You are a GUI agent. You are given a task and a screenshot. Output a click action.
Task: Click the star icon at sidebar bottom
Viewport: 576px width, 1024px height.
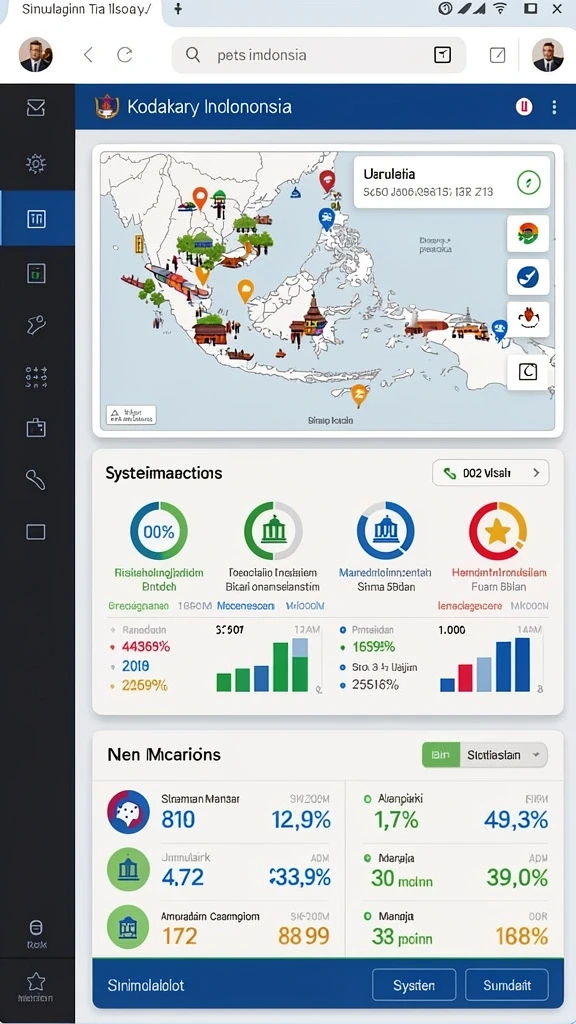pyautogui.click(x=36, y=981)
